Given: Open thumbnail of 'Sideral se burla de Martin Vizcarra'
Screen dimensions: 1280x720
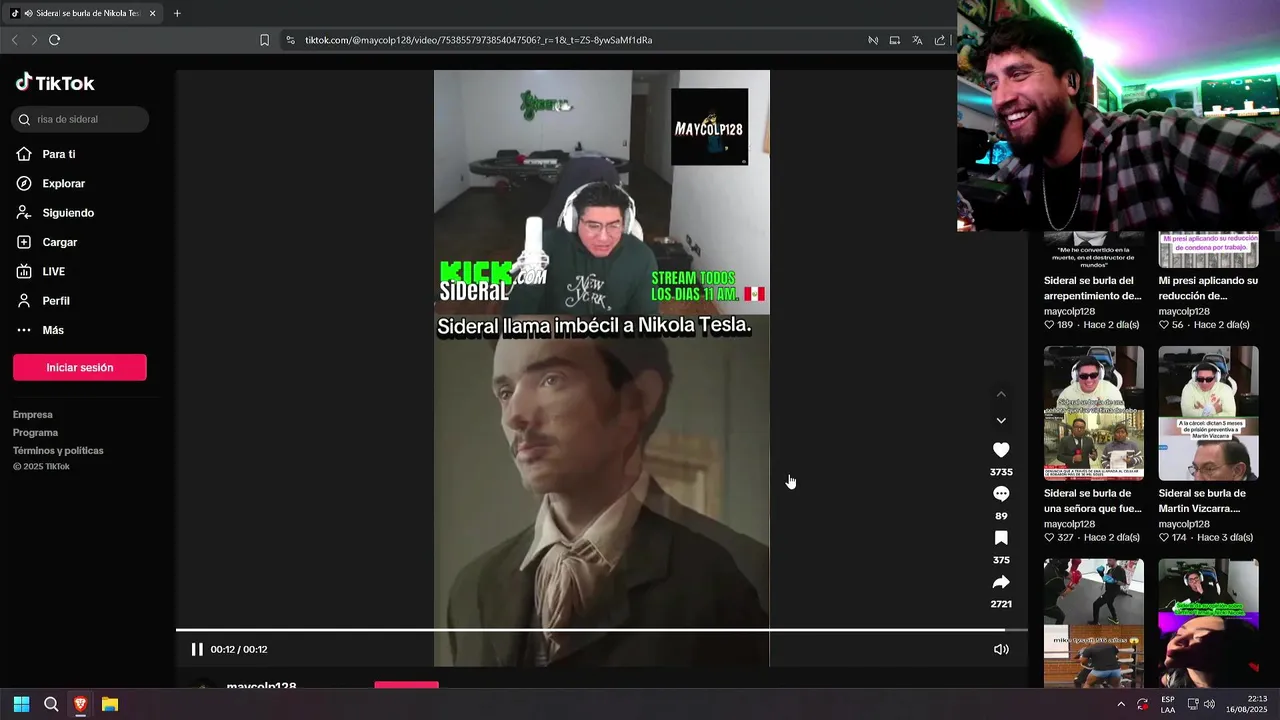Looking at the screenshot, I should click(x=1208, y=413).
